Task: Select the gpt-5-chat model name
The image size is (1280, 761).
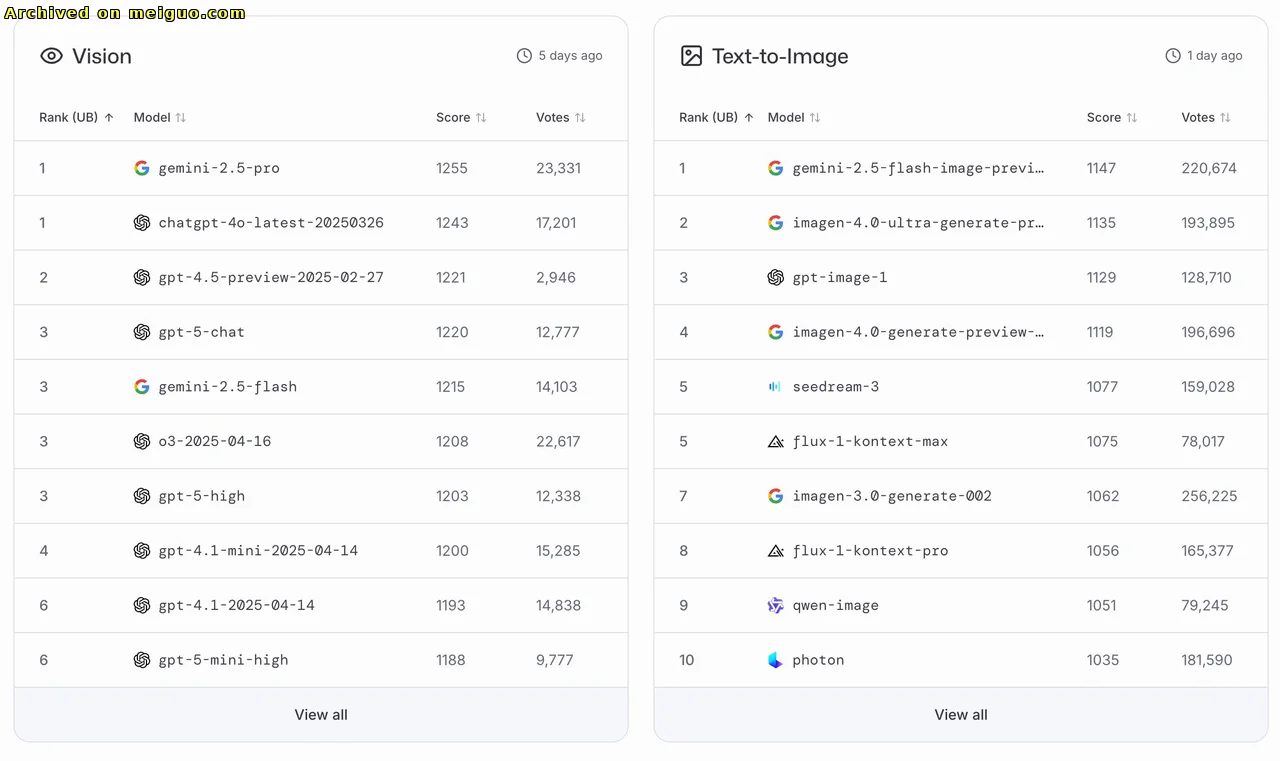Action: (202, 332)
